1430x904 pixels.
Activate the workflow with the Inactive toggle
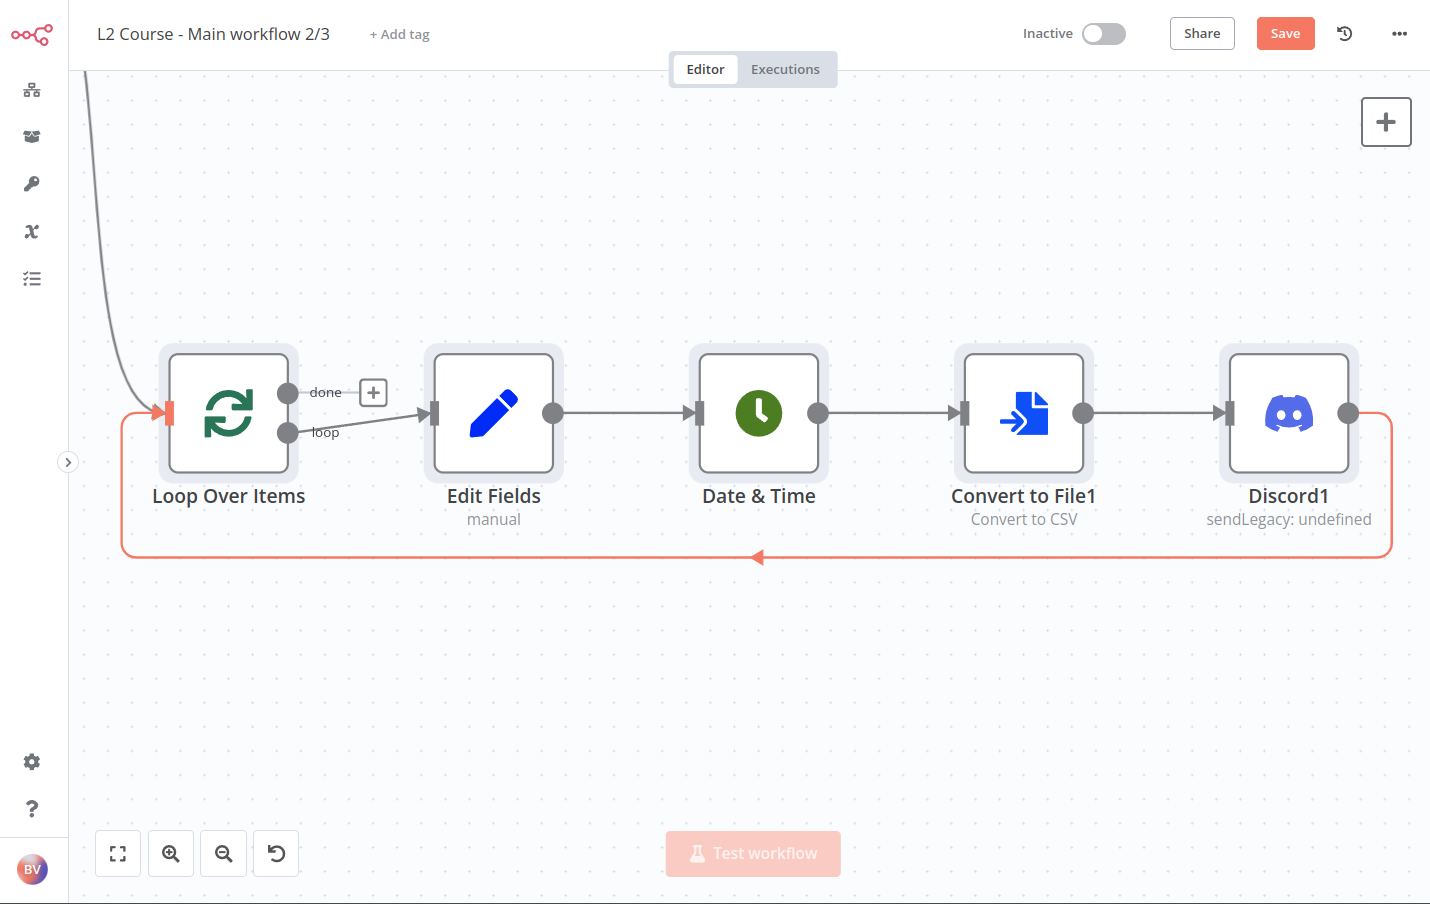1103,33
